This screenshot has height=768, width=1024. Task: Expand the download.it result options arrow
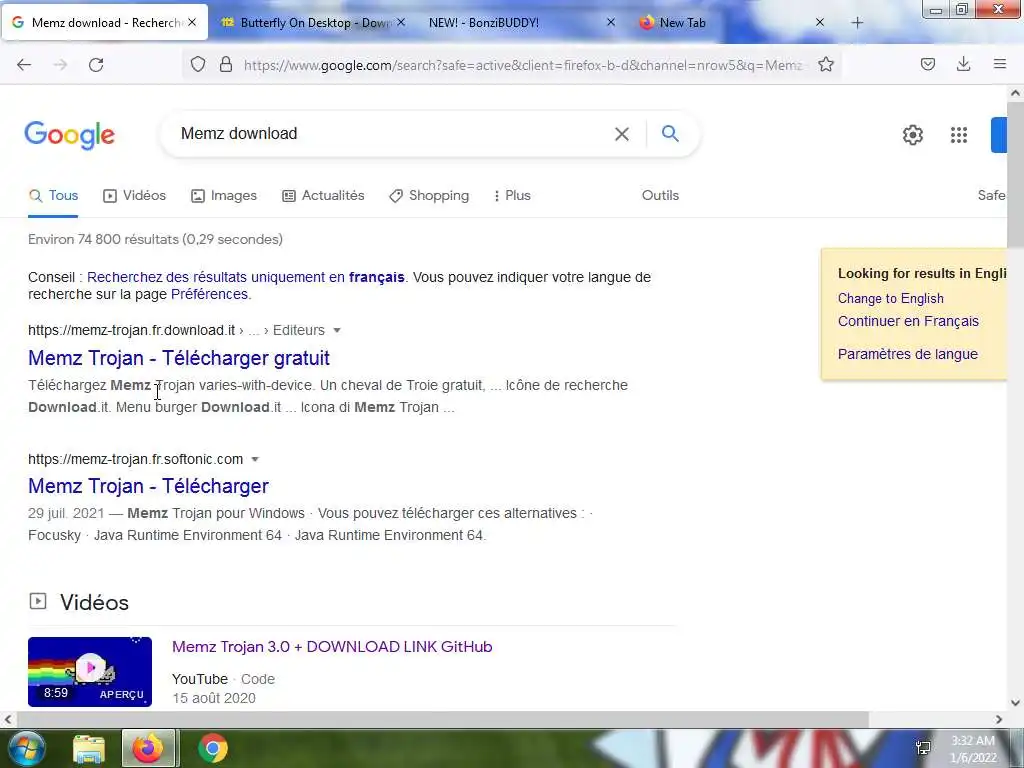337,330
